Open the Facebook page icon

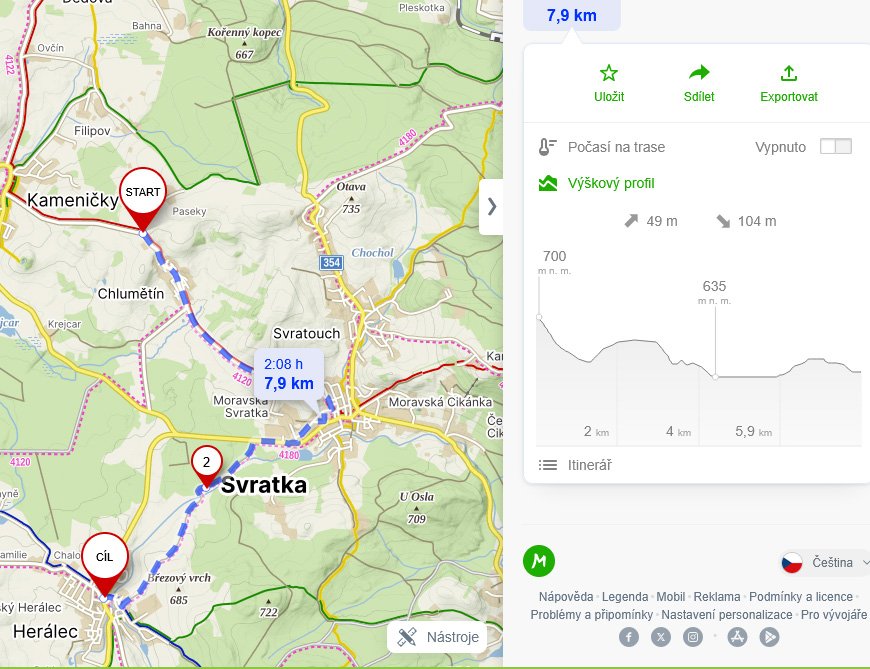(629, 637)
